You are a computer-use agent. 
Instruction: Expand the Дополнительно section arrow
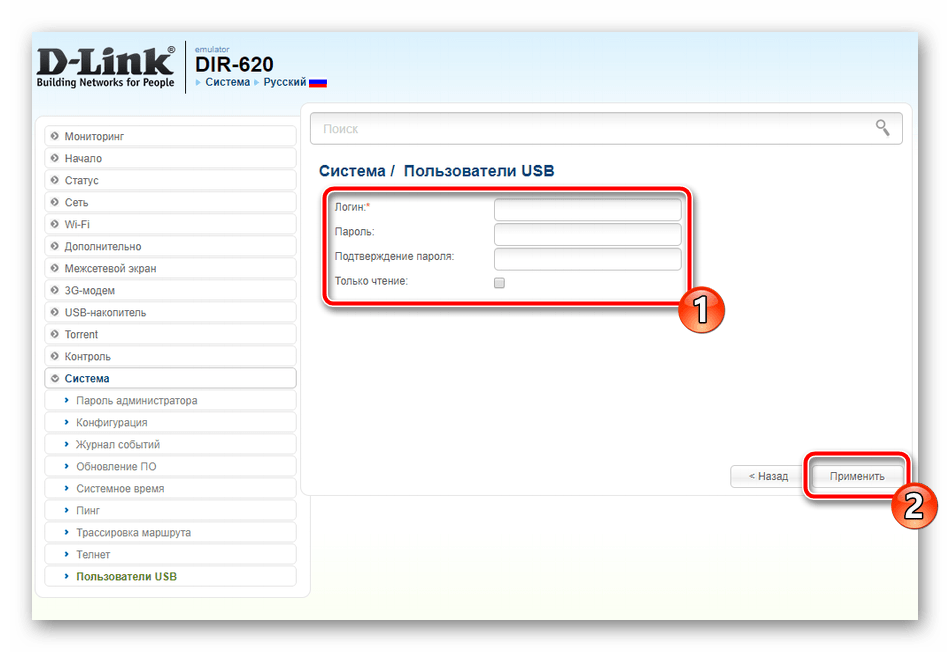coord(55,246)
